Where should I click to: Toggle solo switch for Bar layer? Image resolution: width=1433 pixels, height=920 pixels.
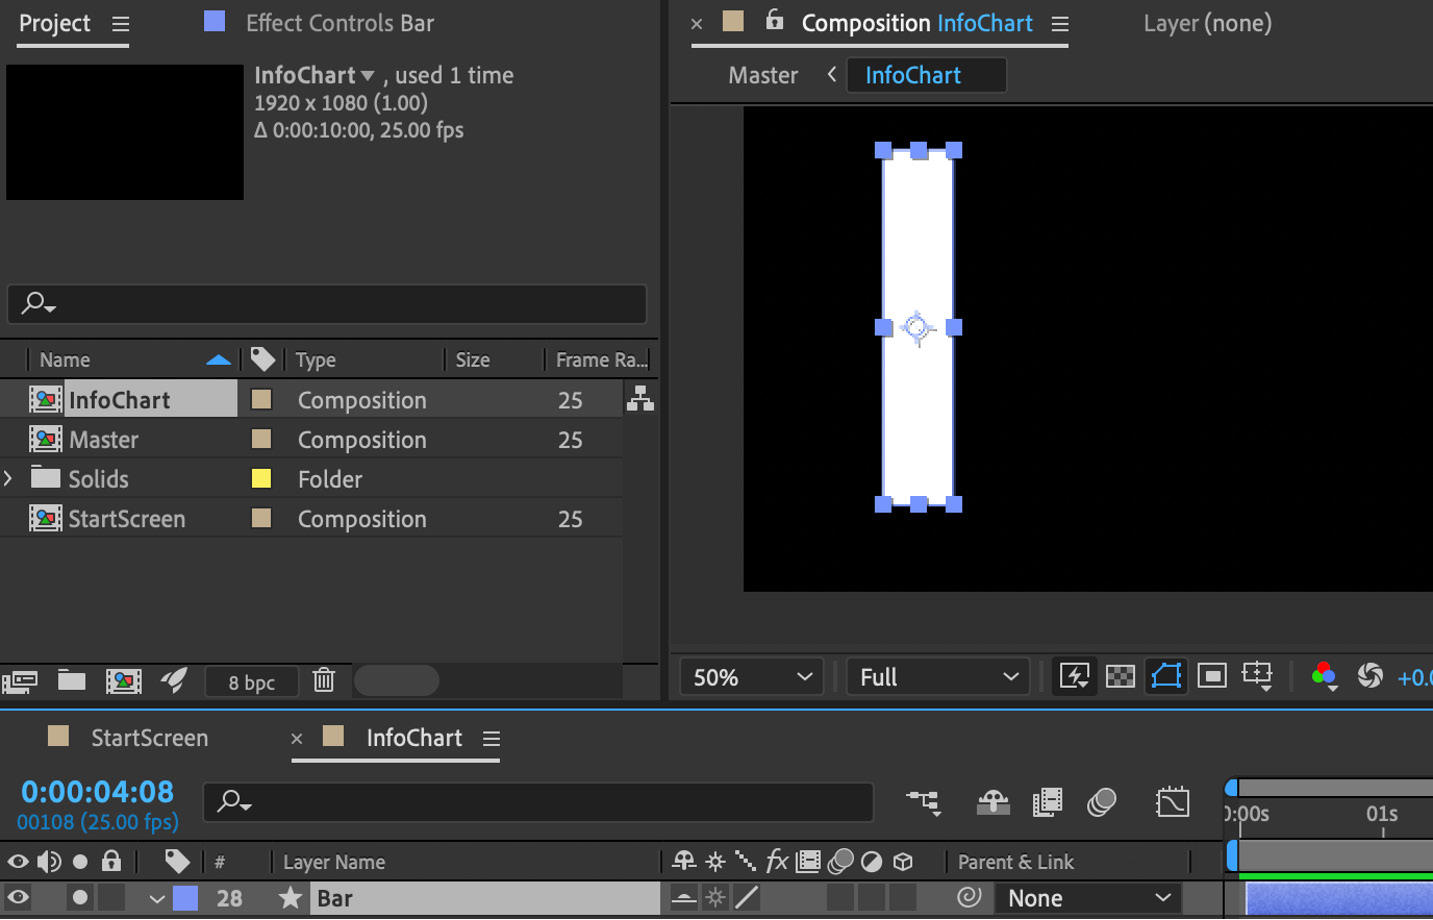(x=80, y=897)
